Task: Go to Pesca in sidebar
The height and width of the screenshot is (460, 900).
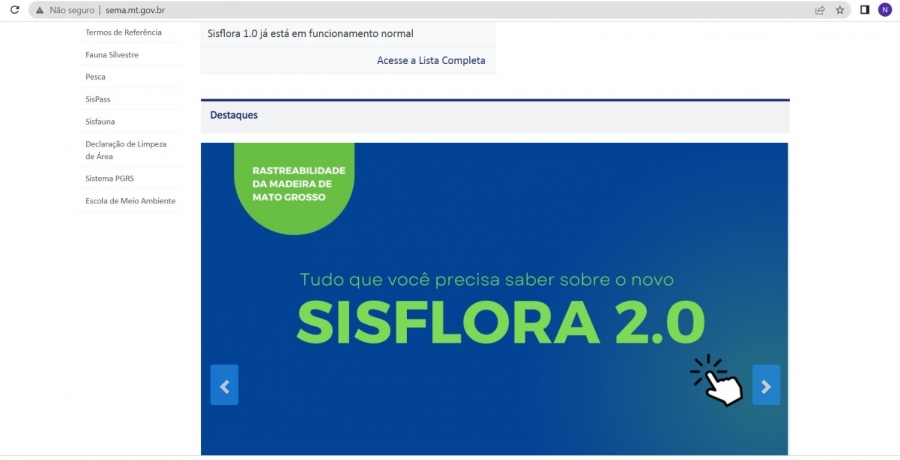Action: pos(95,76)
